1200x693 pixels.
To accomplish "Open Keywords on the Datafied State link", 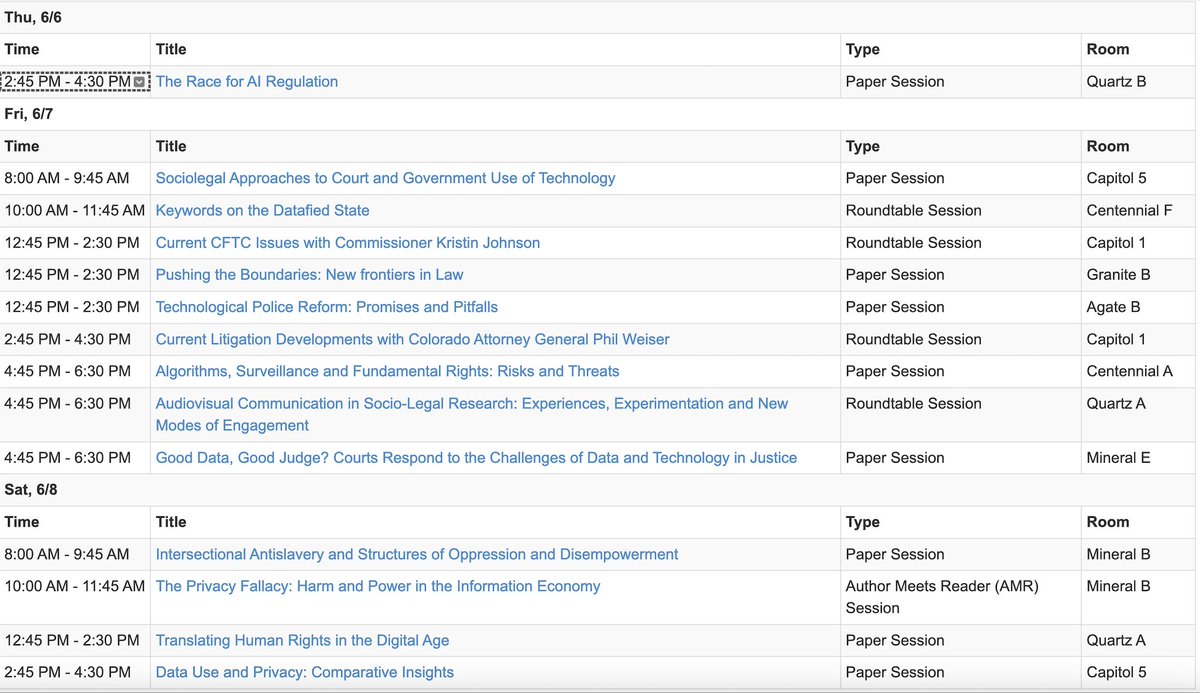I will point(263,210).
